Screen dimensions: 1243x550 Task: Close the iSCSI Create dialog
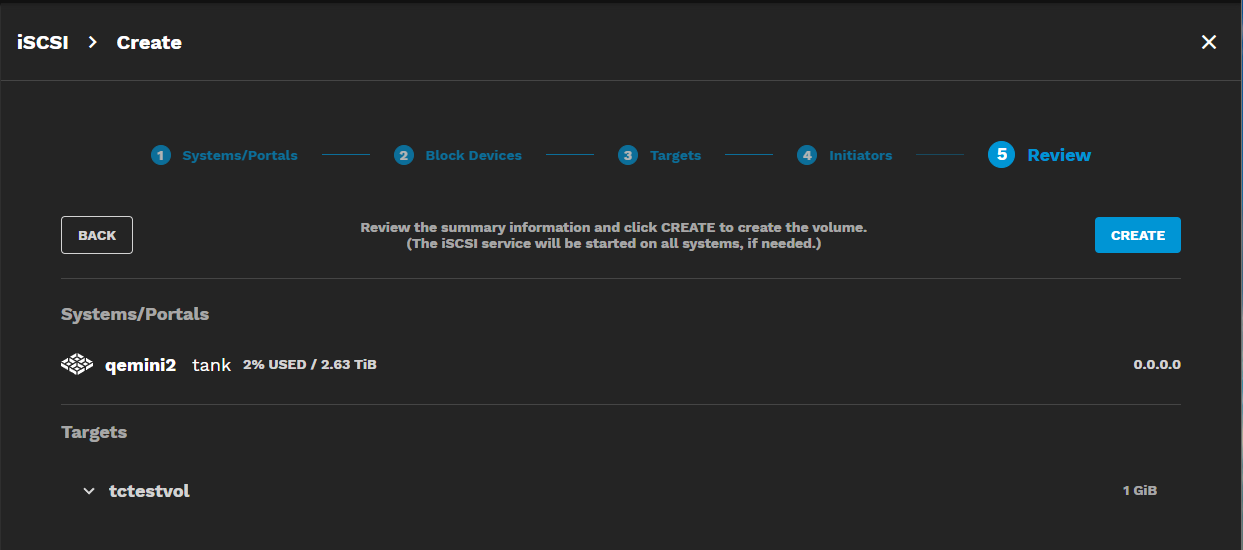pyautogui.click(x=1209, y=42)
